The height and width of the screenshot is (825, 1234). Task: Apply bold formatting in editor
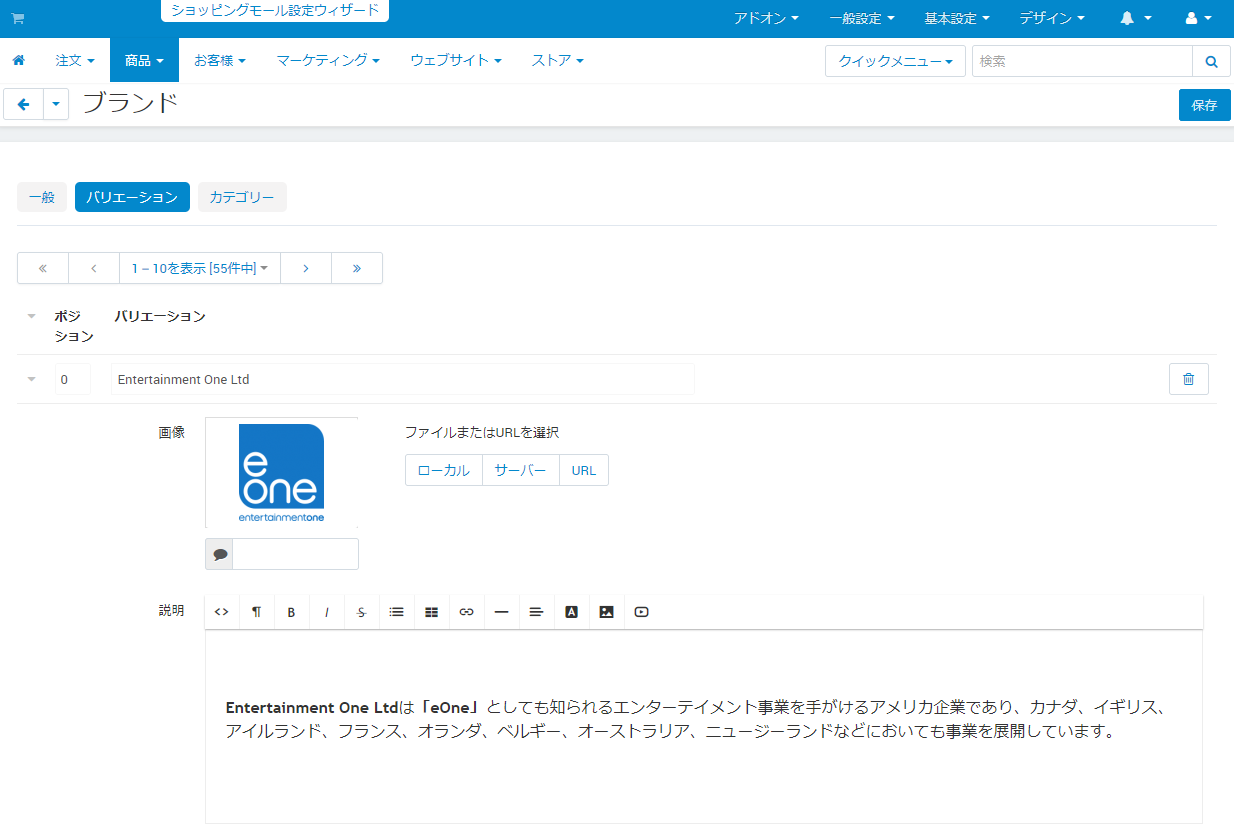click(292, 612)
